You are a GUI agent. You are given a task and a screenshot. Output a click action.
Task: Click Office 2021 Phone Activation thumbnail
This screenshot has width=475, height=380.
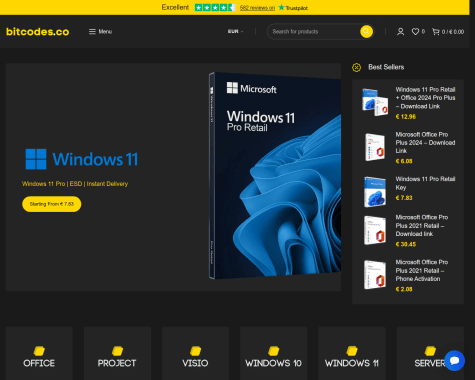tap(375, 275)
